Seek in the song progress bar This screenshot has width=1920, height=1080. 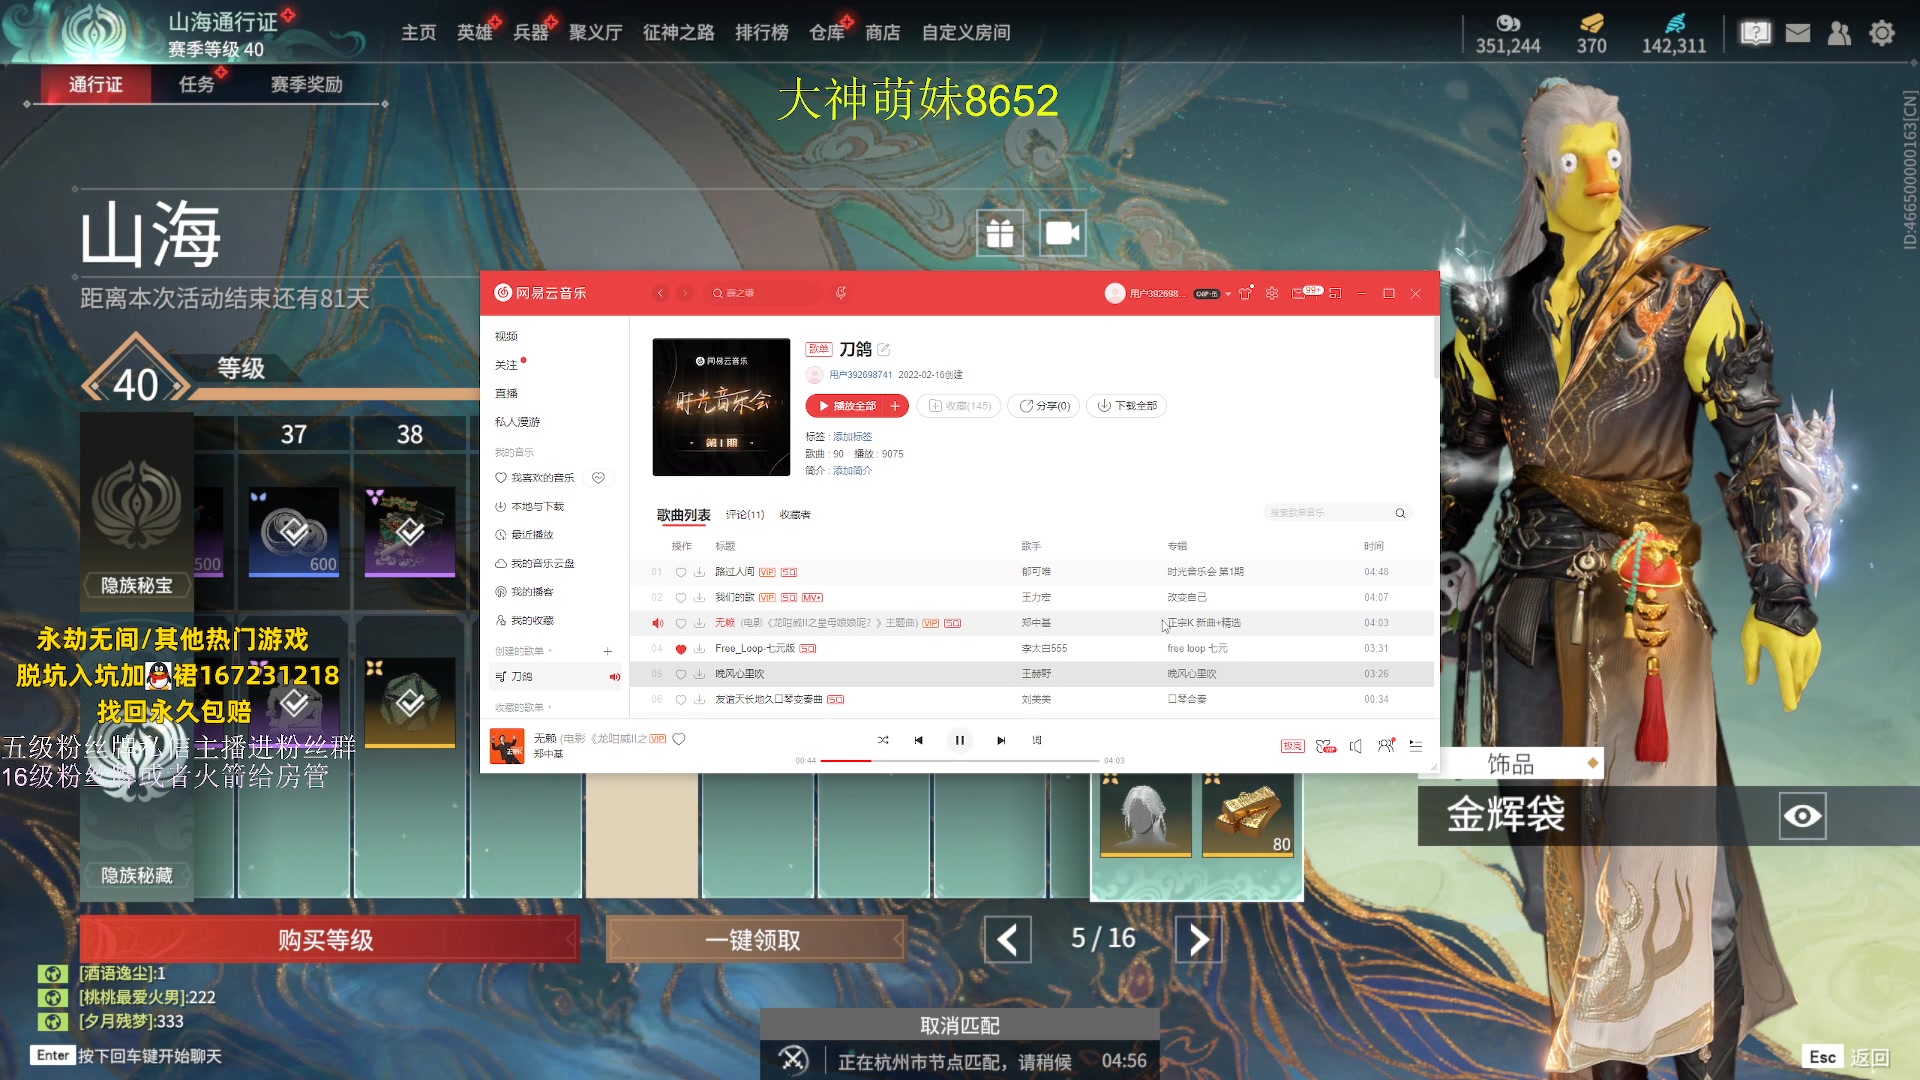click(960, 761)
